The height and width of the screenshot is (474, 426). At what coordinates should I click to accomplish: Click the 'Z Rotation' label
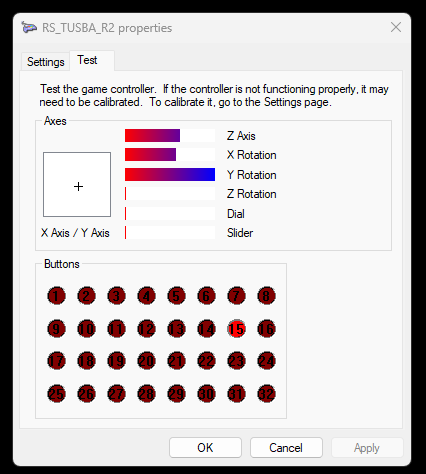[252, 194]
